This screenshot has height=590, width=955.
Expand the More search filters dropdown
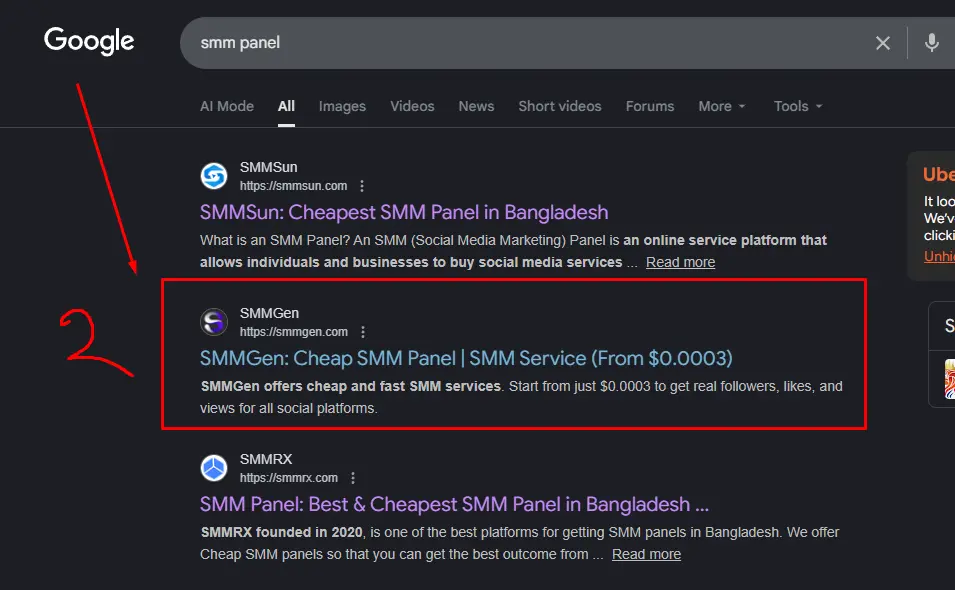click(722, 106)
